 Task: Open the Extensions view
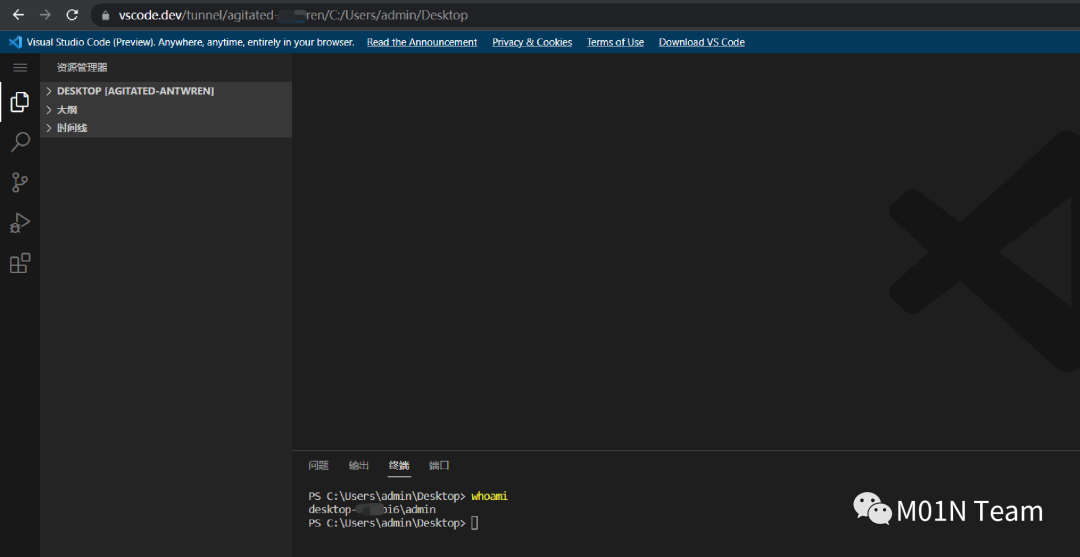click(20, 263)
